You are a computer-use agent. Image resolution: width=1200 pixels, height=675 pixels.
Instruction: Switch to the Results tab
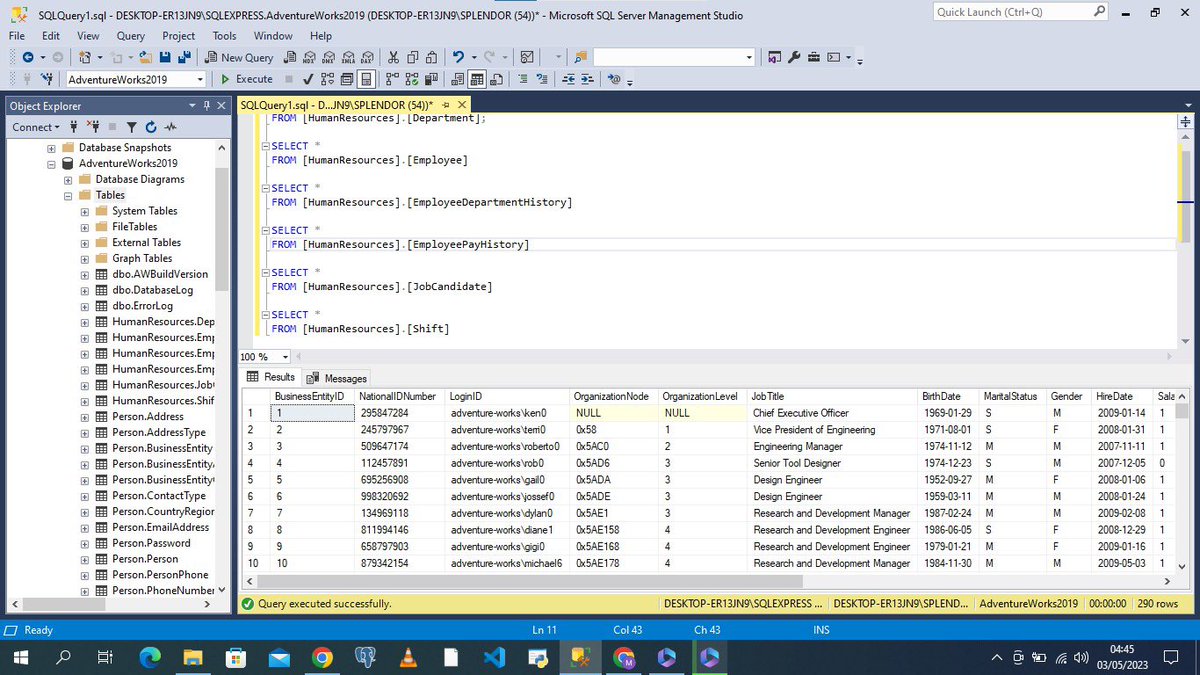click(271, 377)
